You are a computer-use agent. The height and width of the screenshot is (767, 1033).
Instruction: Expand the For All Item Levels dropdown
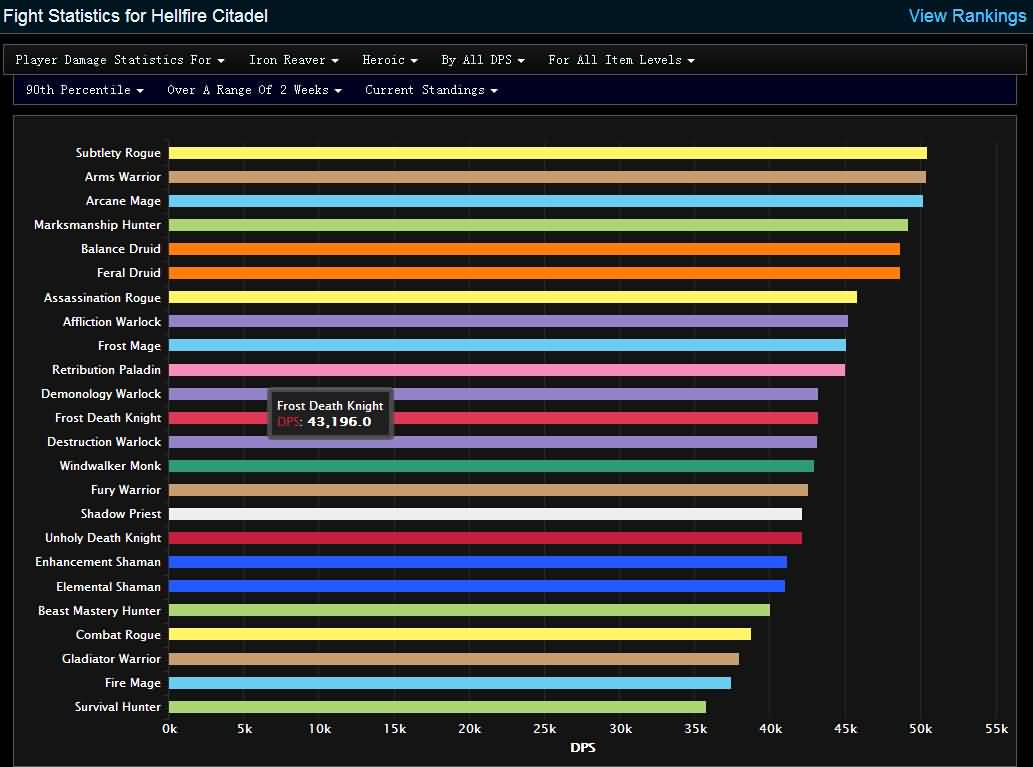pos(621,60)
